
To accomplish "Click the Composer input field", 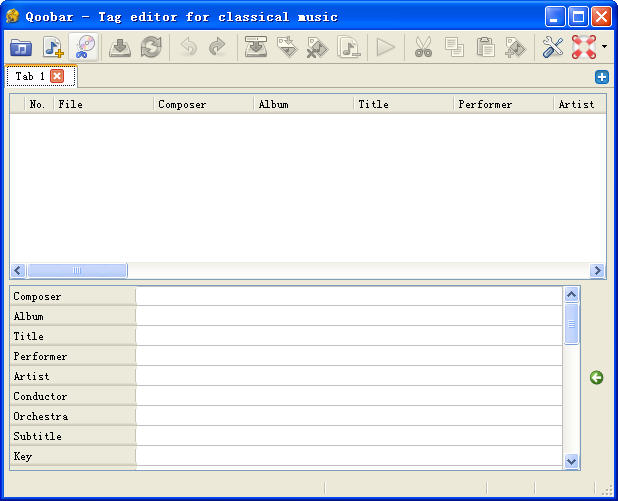I will pos(349,296).
